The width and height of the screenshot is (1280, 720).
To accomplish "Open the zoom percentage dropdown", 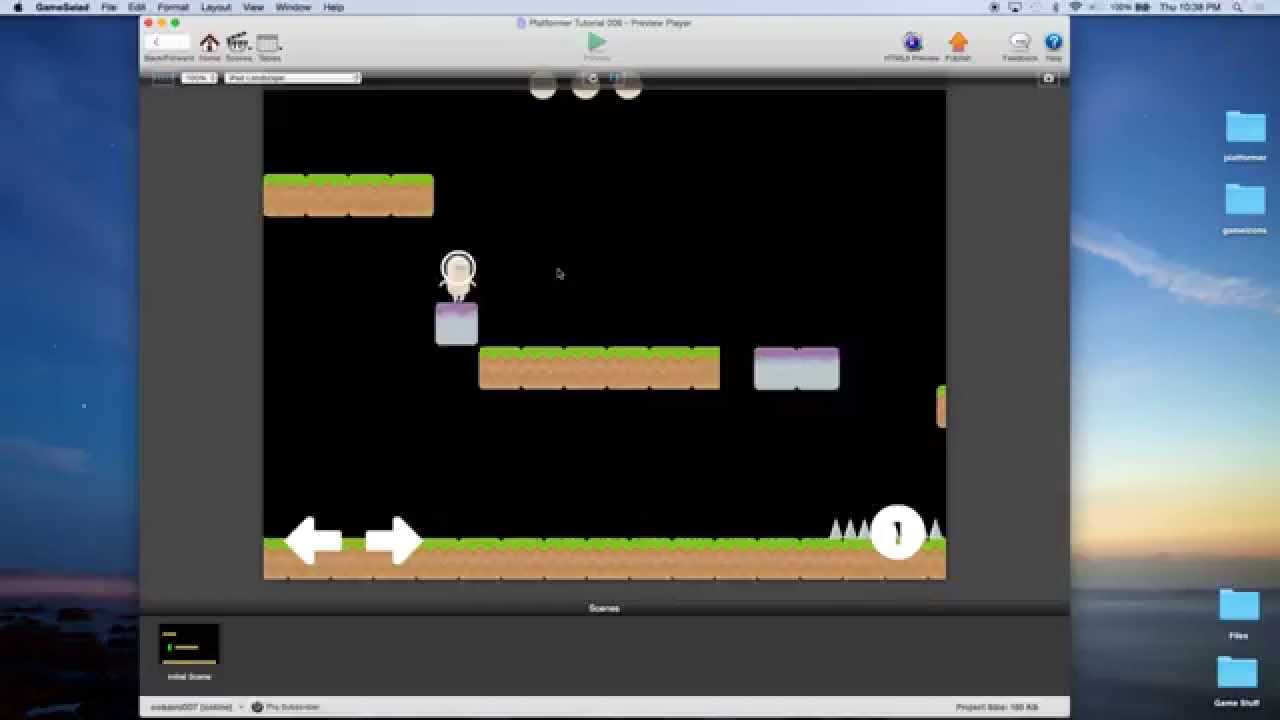I will [x=199, y=78].
